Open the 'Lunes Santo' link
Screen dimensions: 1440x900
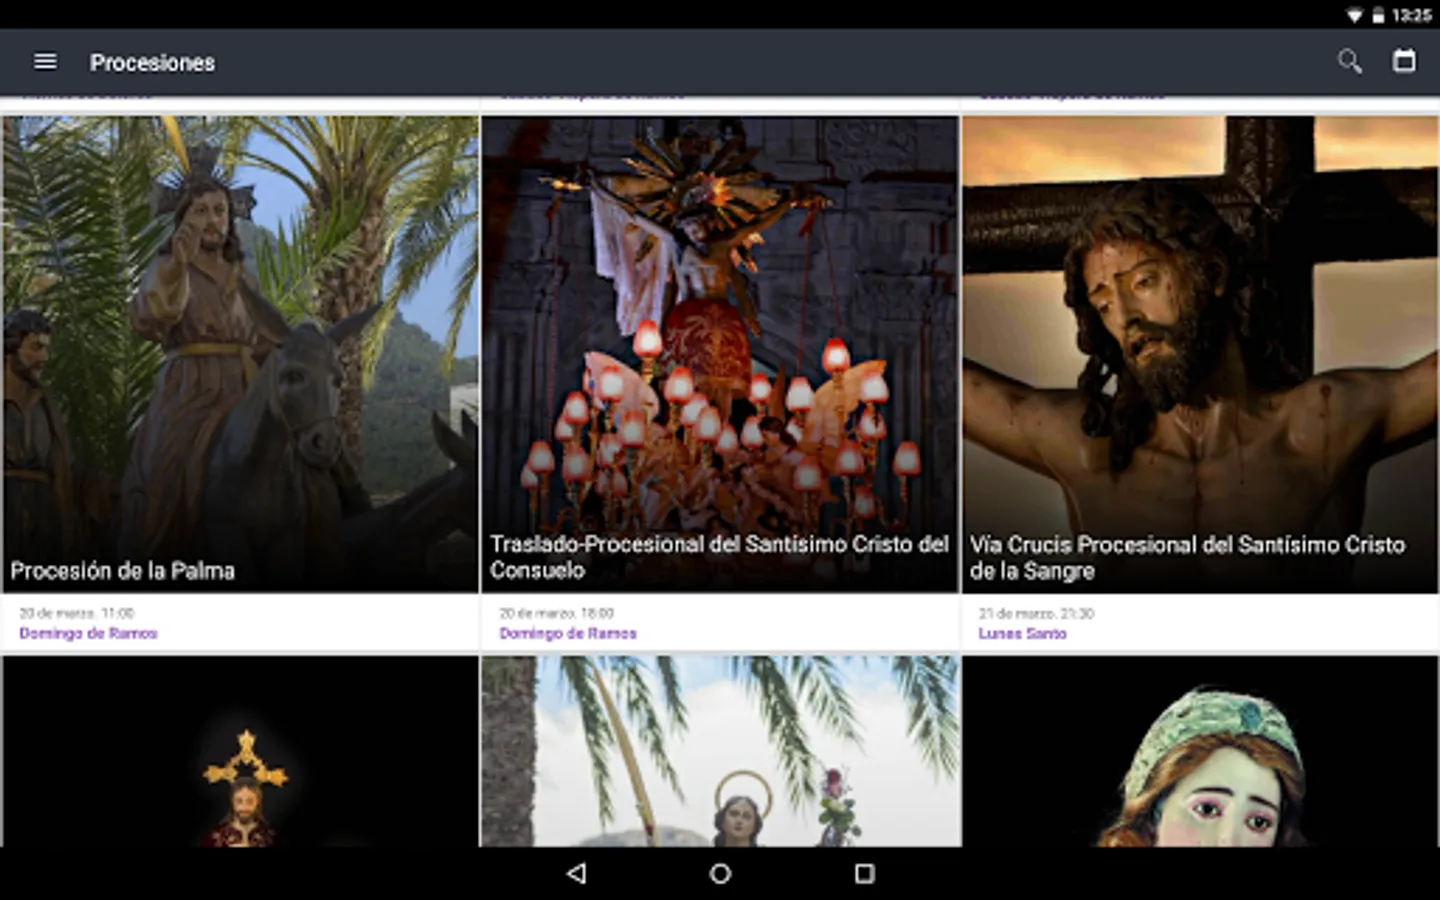click(1022, 633)
